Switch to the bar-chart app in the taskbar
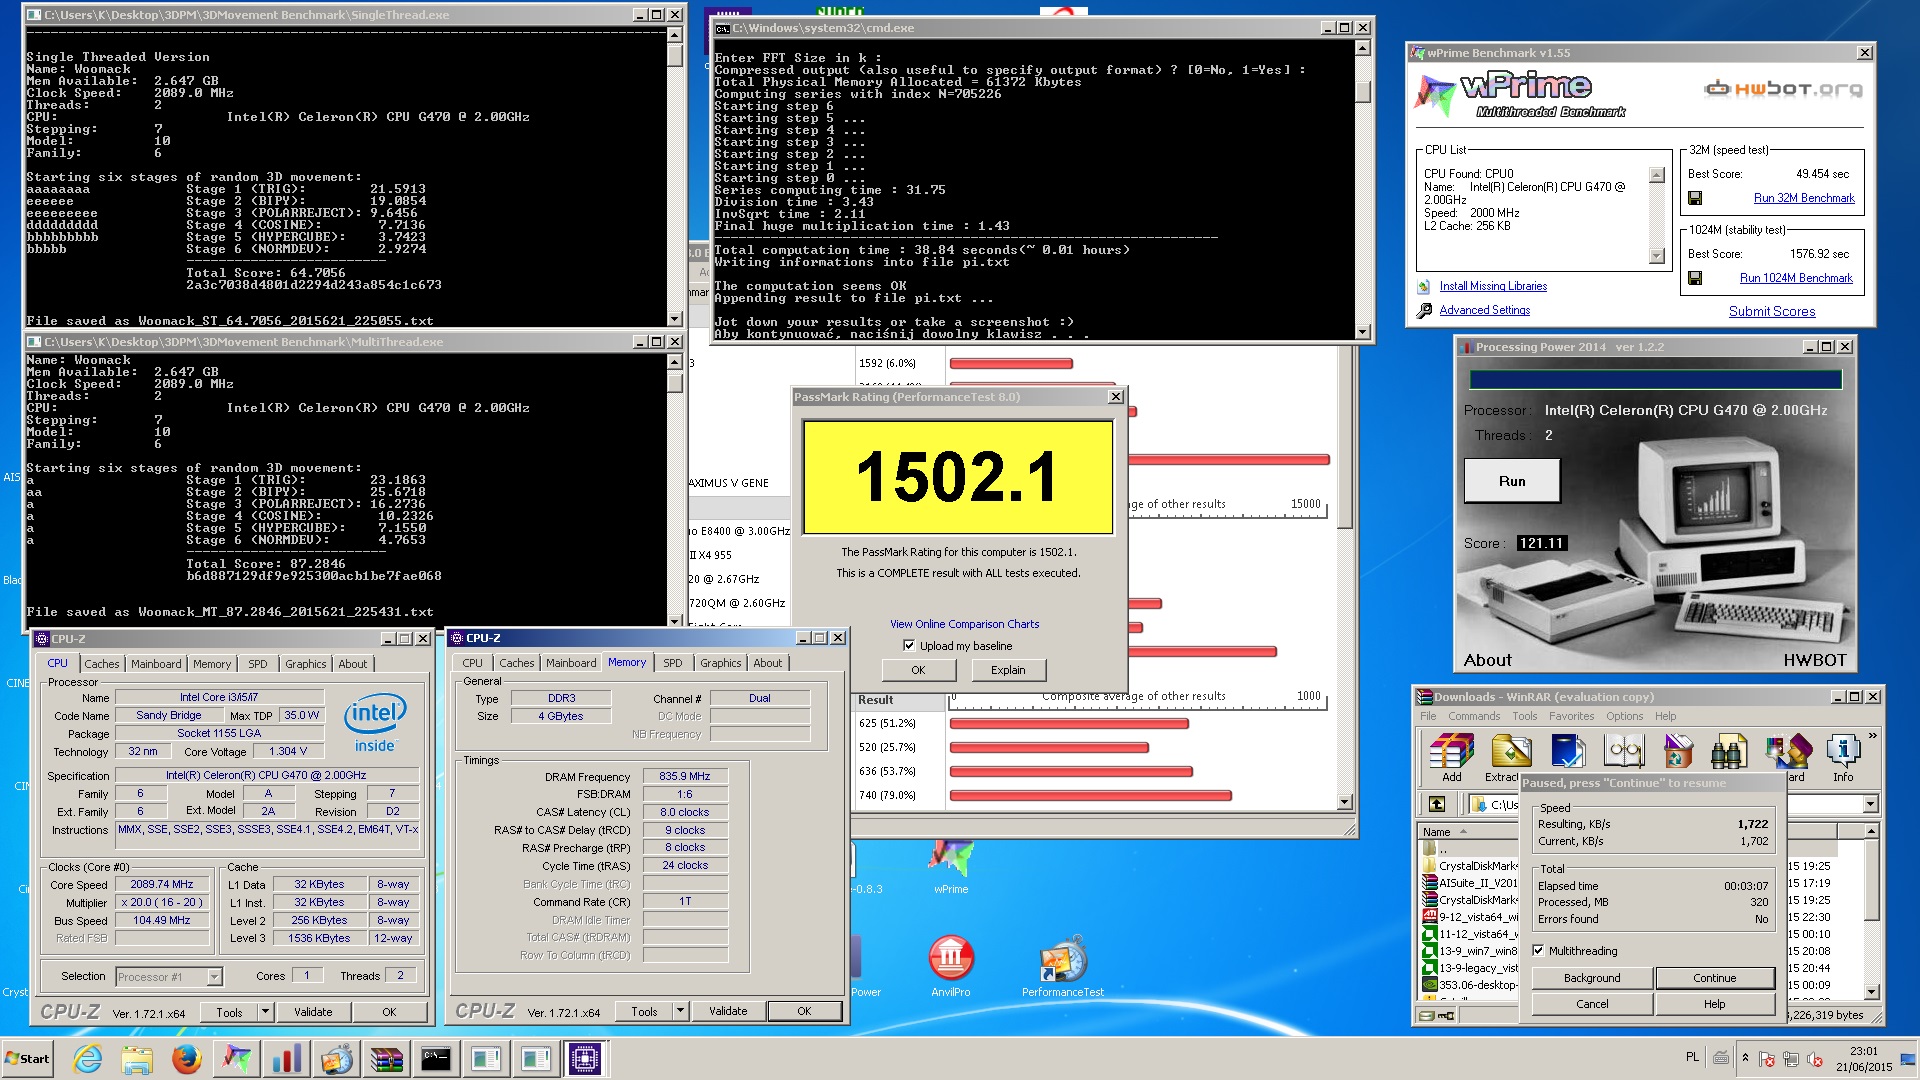The image size is (1920, 1080). coord(286,1059)
